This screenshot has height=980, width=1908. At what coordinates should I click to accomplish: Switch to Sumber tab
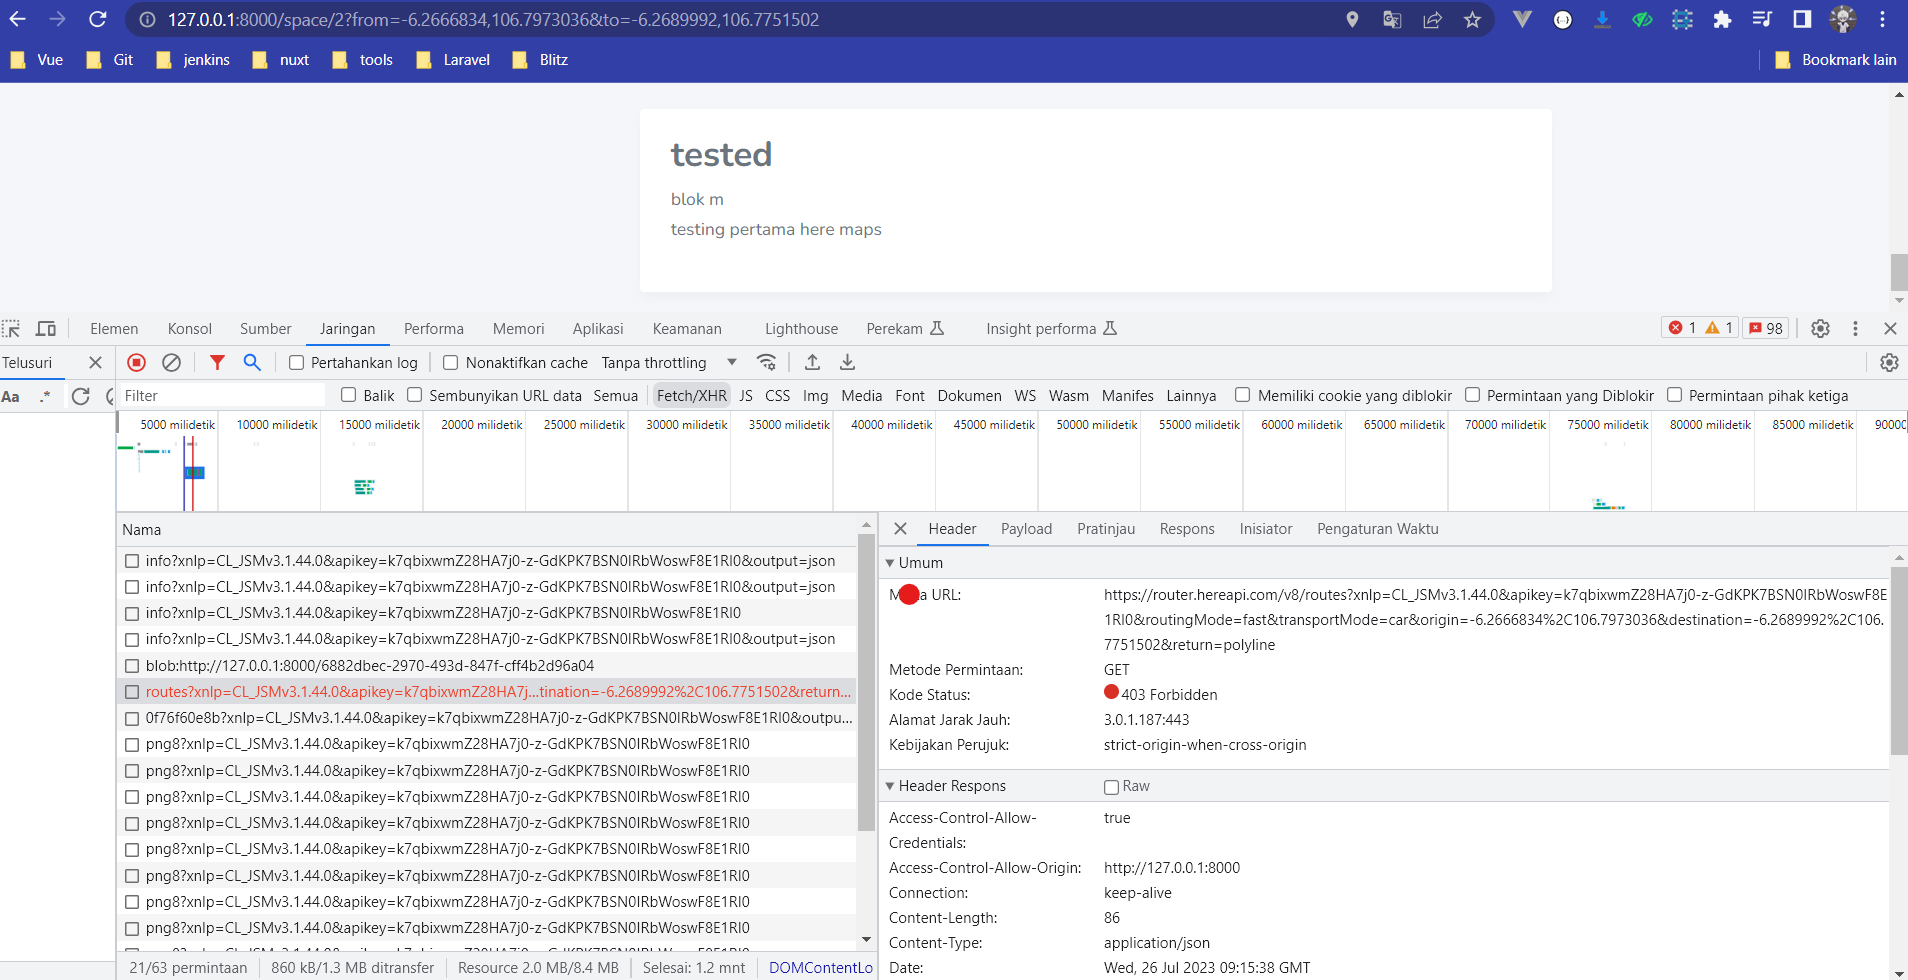265,329
